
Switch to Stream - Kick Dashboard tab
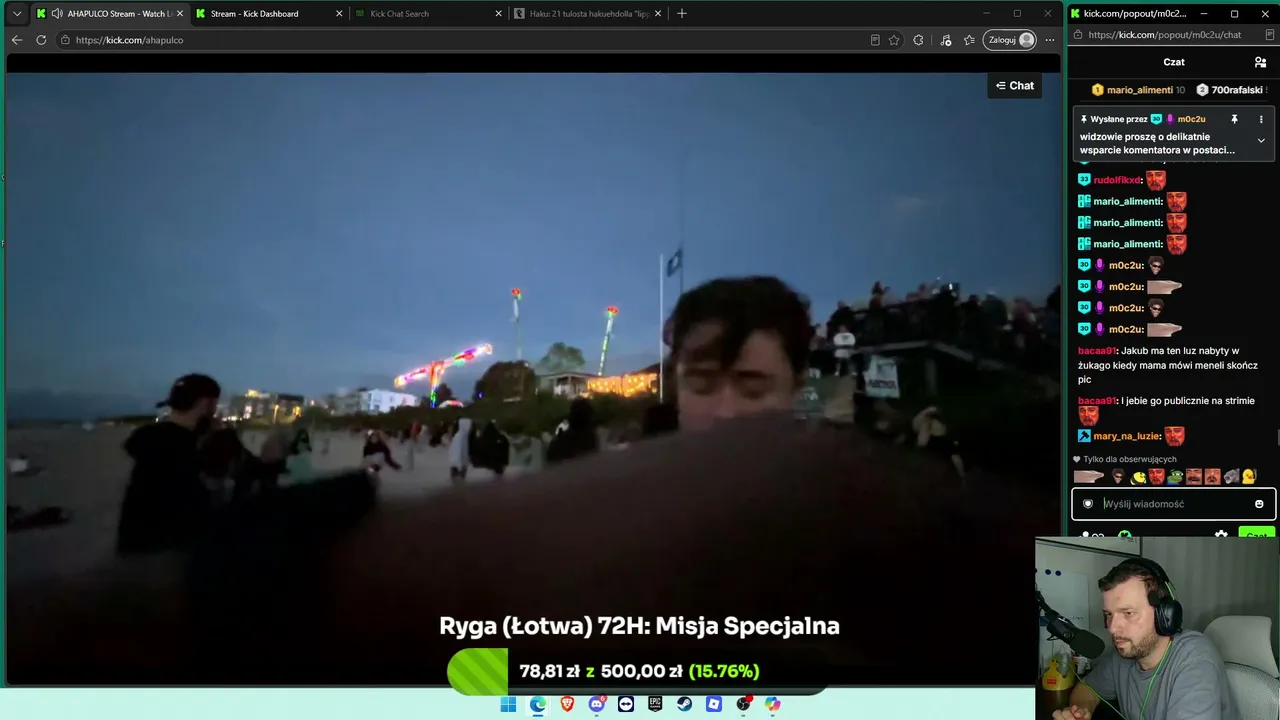pos(268,14)
